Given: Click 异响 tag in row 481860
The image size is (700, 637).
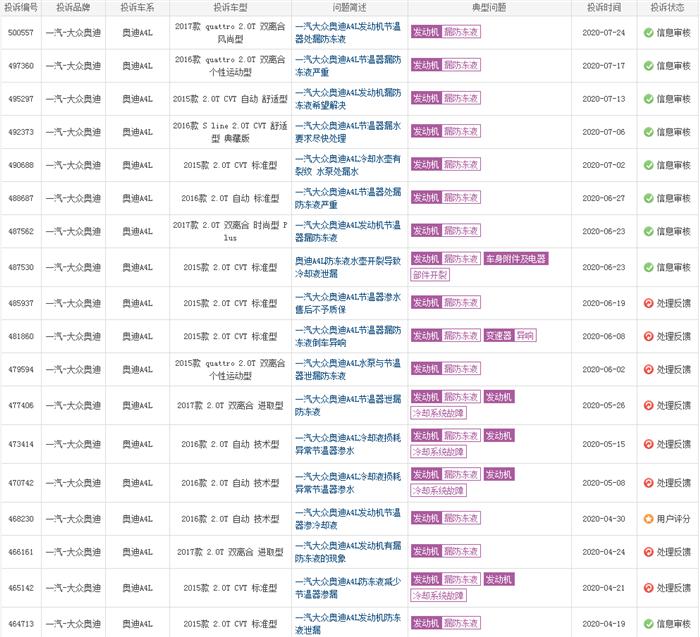Looking at the screenshot, I should click(525, 335).
